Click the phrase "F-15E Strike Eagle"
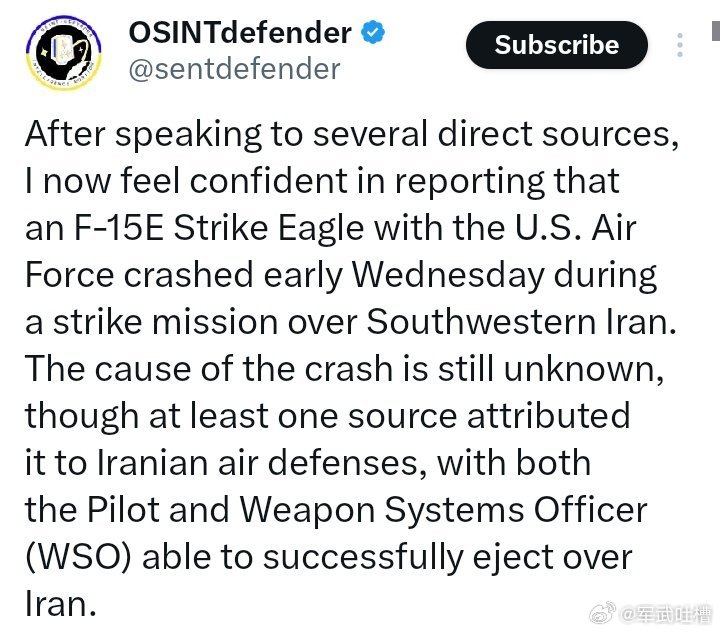This screenshot has height=632, width=720. (219, 228)
